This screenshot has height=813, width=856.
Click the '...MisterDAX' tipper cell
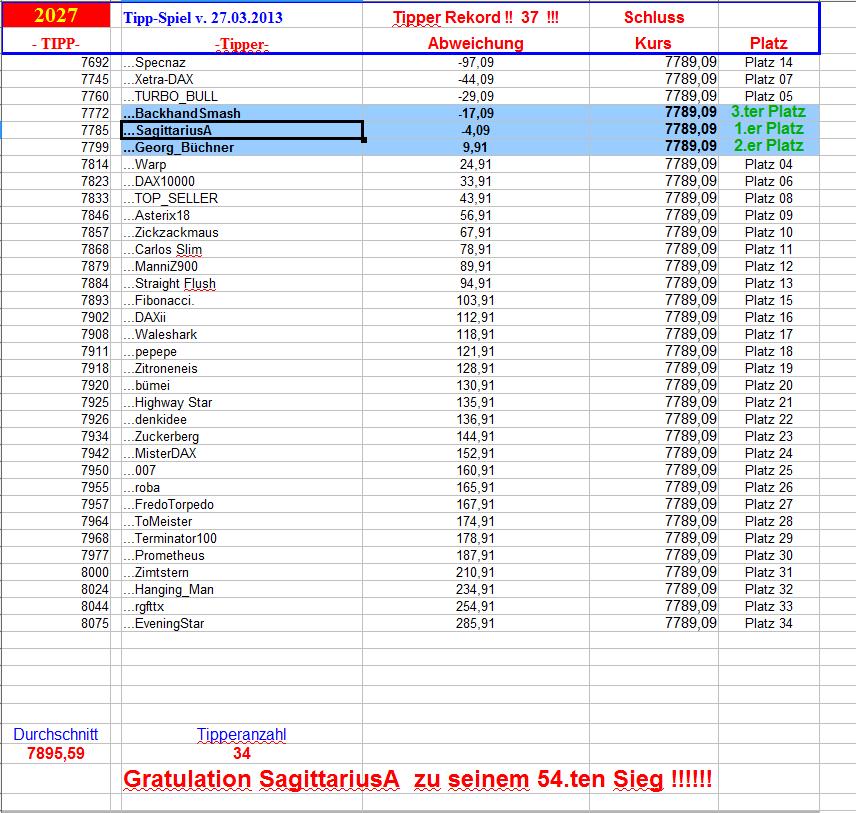click(241, 453)
